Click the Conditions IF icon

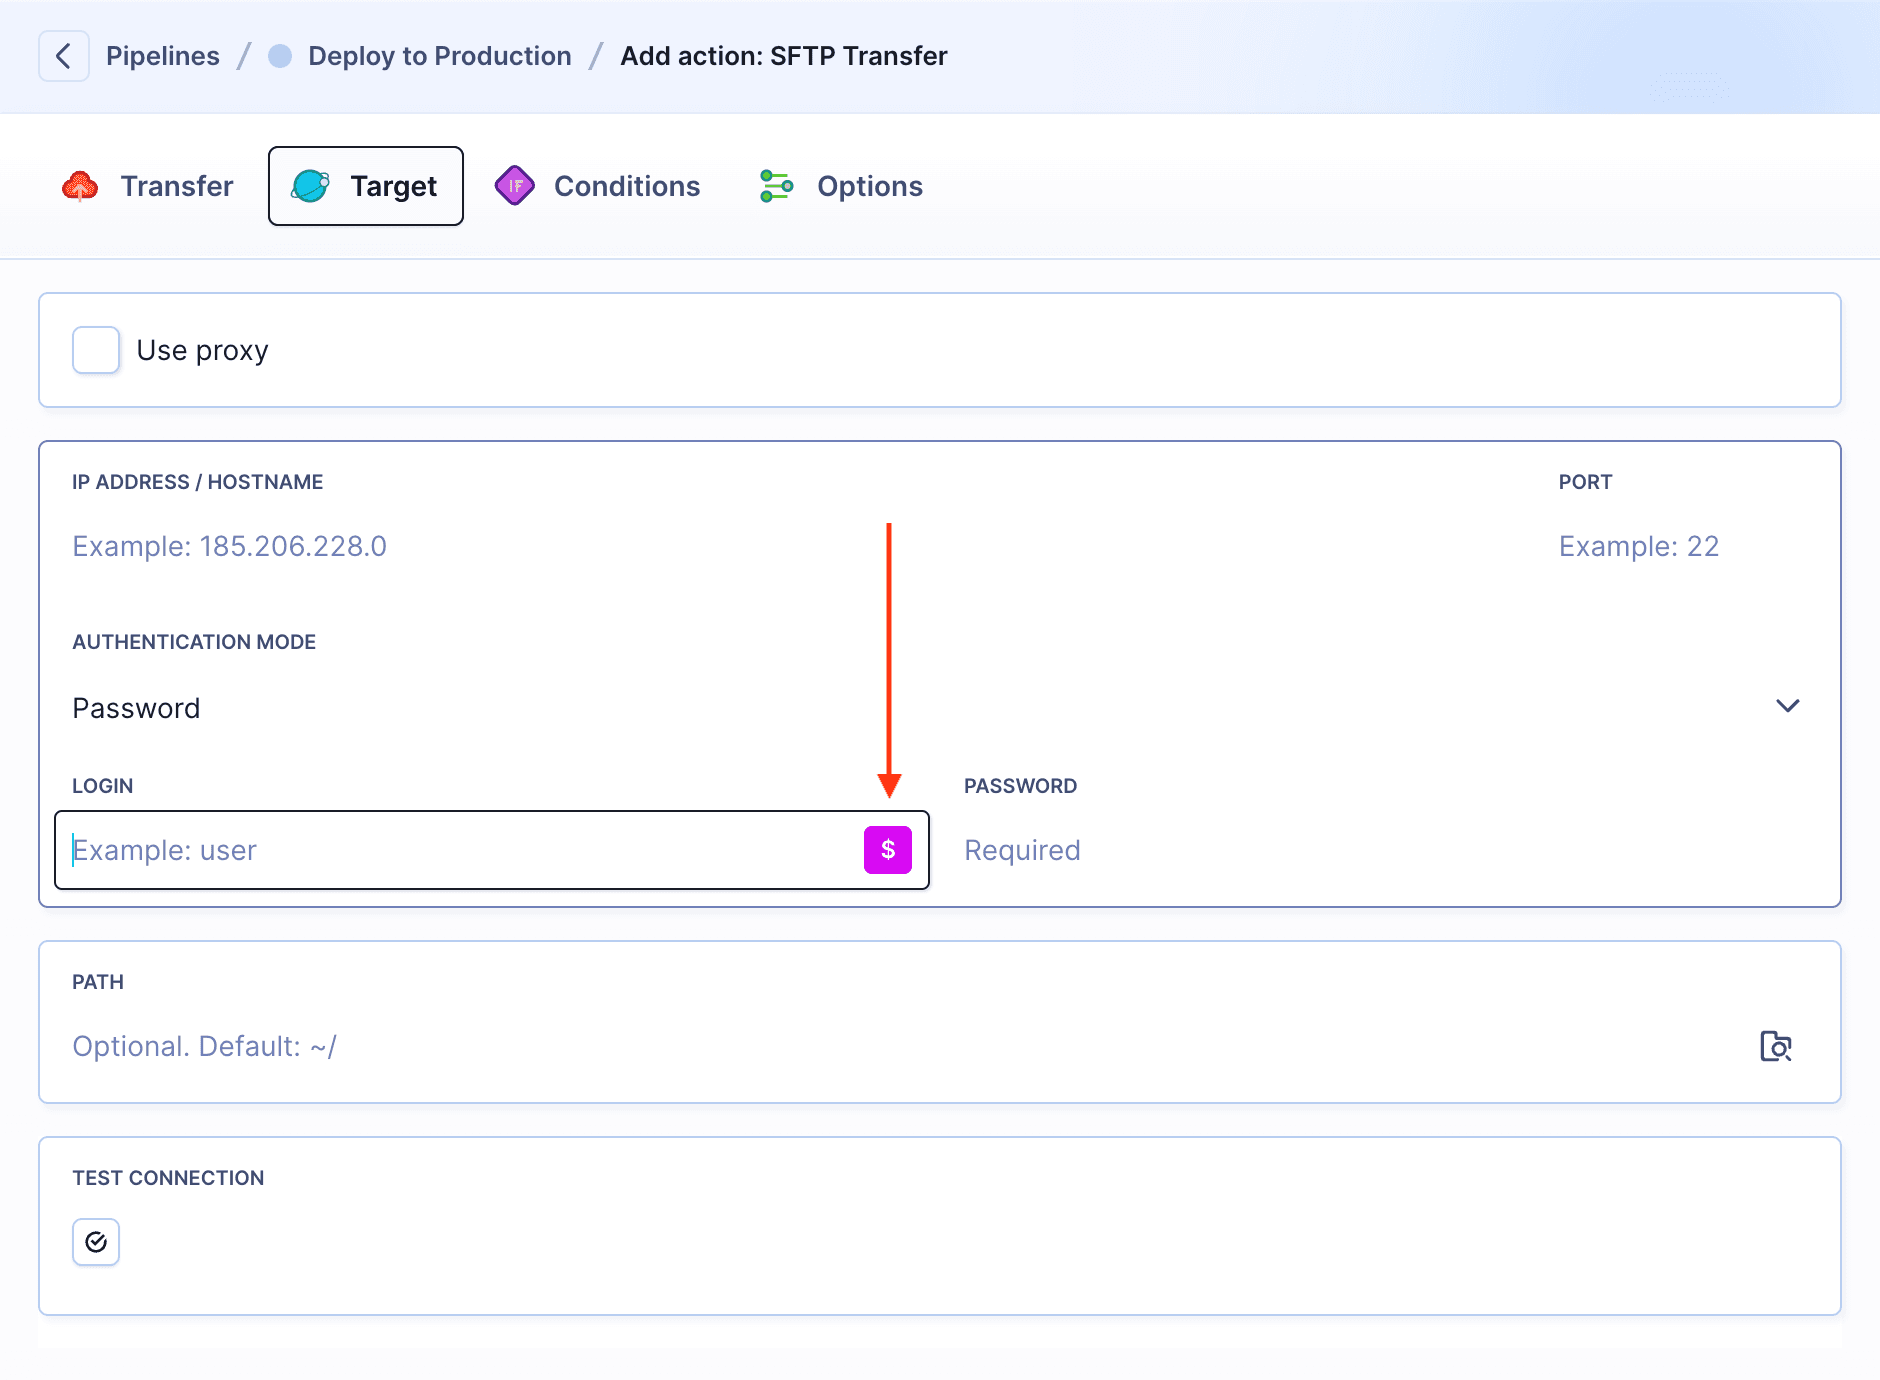pos(515,185)
